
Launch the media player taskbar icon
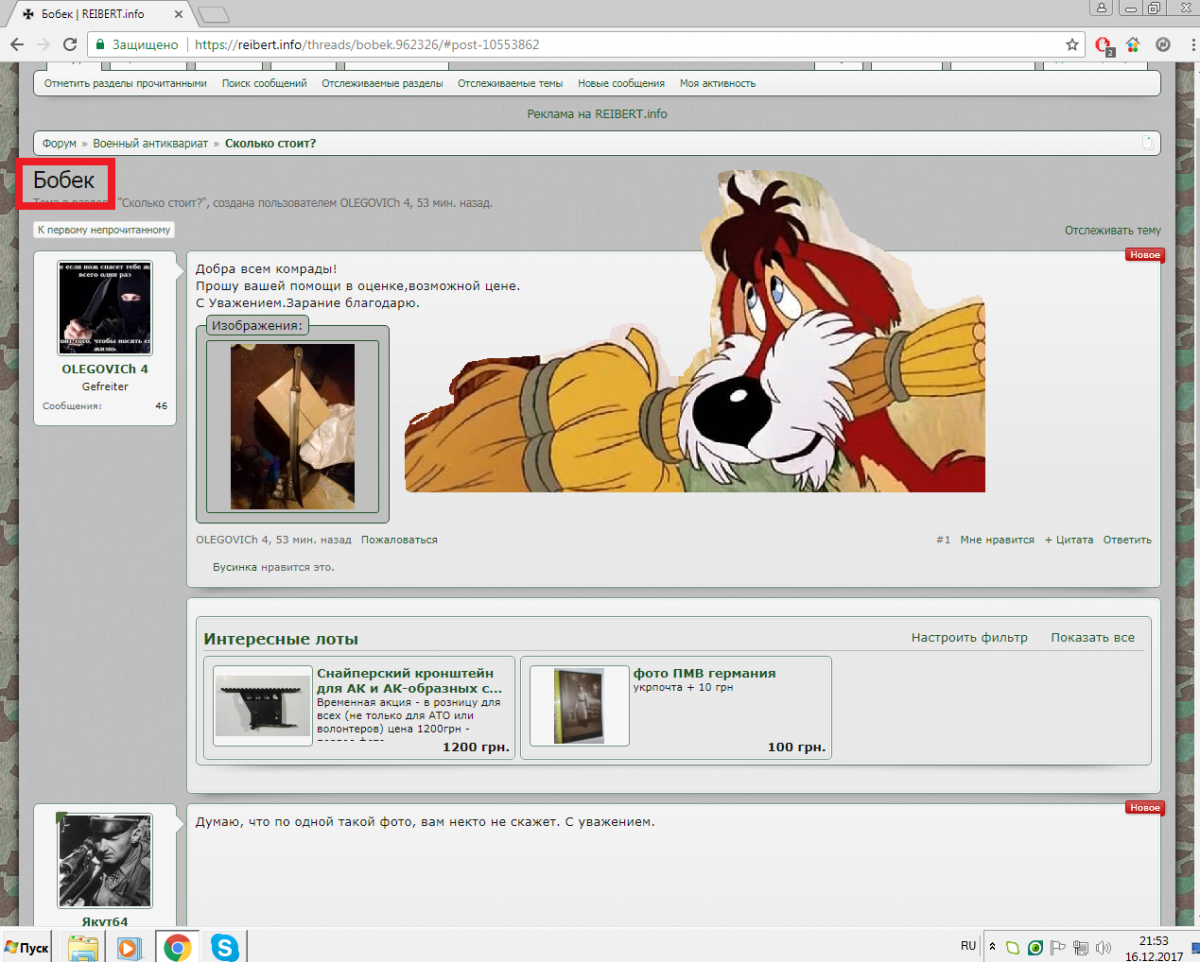pyautogui.click(x=129, y=945)
